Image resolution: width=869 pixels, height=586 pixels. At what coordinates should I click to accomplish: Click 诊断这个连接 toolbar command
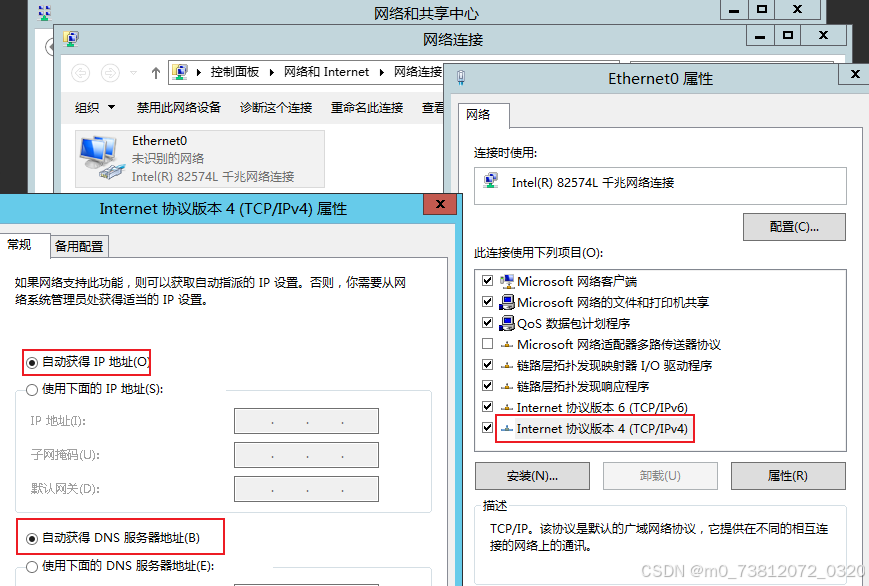pos(276,108)
